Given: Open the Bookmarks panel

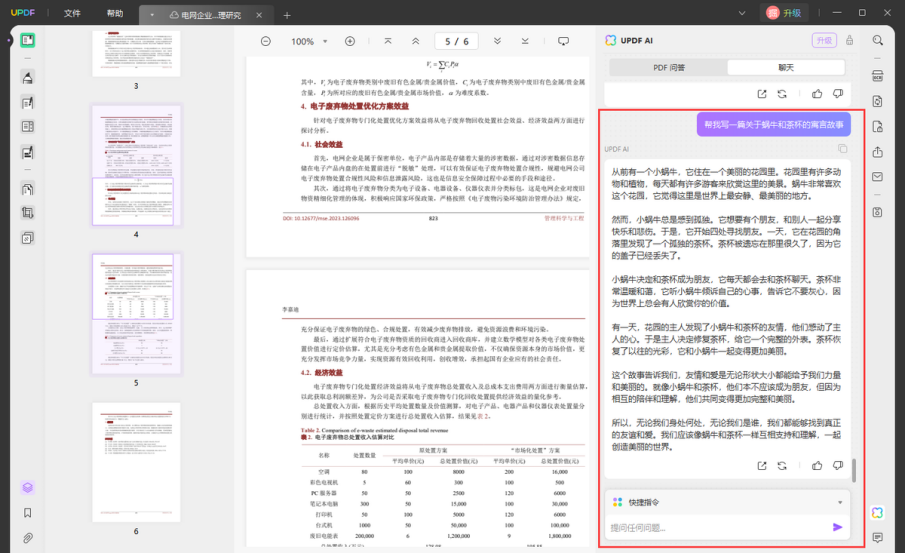Looking at the screenshot, I should (x=28, y=513).
